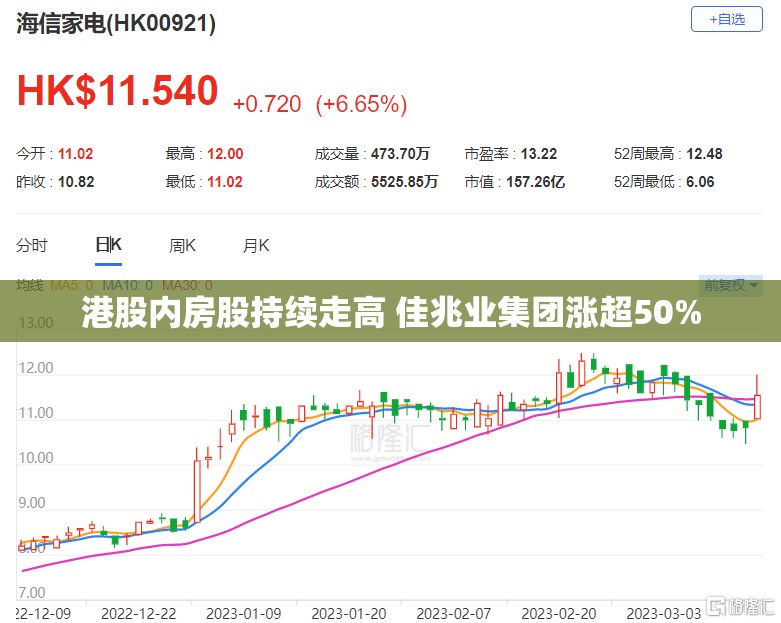Open the 前复权 adjustment dropdown
781x623 pixels.
coord(731,285)
